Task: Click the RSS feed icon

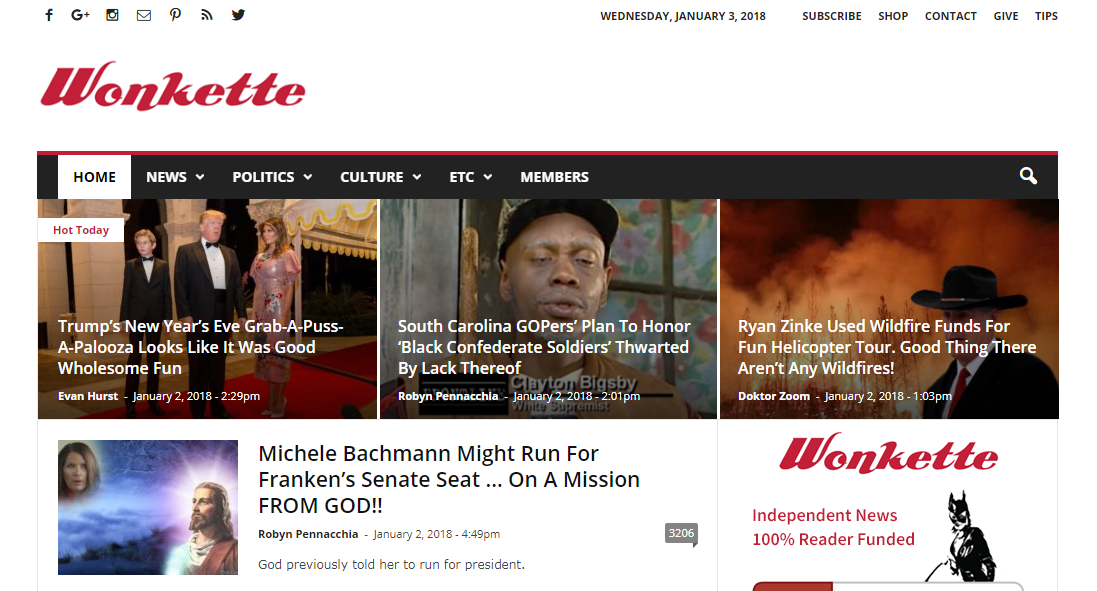Action: (x=206, y=15)
